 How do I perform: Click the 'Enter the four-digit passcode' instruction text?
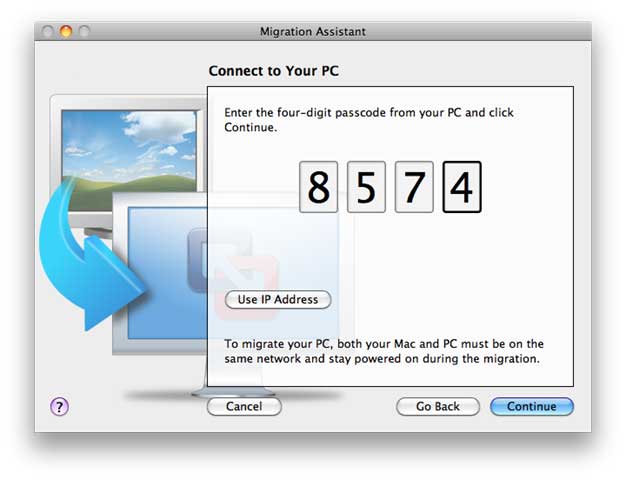click(368, 120)
